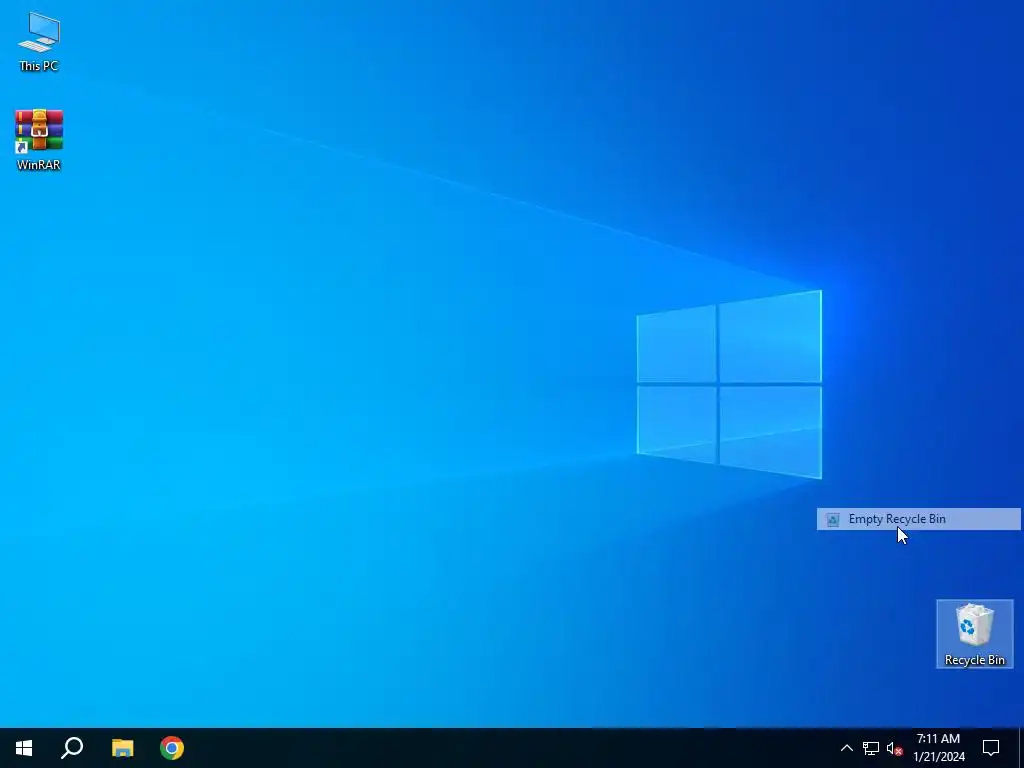Open network status tray icon
Image resolution: width=1024 pixels, height=768 pixels.
click(x=871, y=748)
